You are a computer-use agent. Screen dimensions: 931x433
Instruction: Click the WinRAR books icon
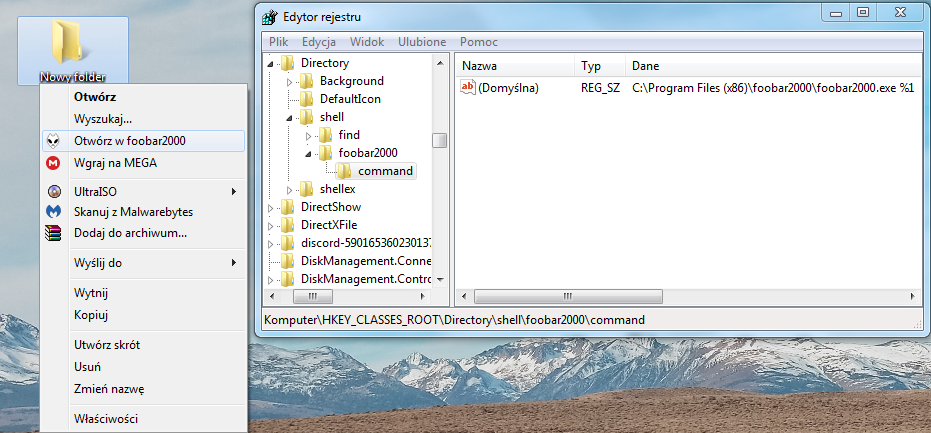53,233
